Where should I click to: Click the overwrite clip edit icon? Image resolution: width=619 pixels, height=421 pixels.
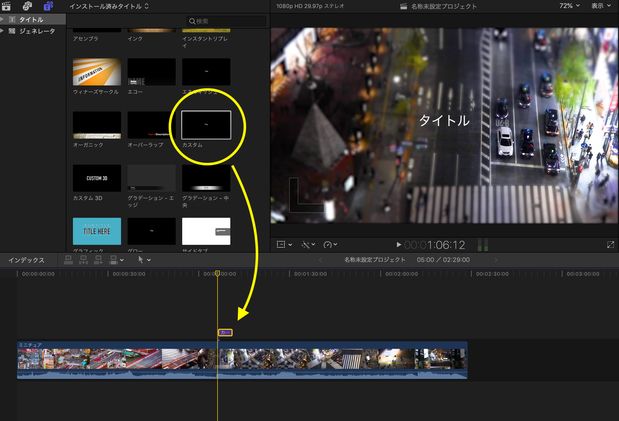[x=113, y=259]
